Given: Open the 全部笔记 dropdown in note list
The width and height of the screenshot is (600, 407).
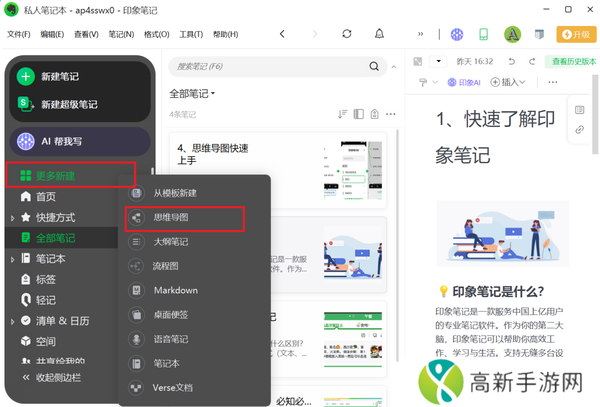Looking at the screenshot, I should 192,94.
